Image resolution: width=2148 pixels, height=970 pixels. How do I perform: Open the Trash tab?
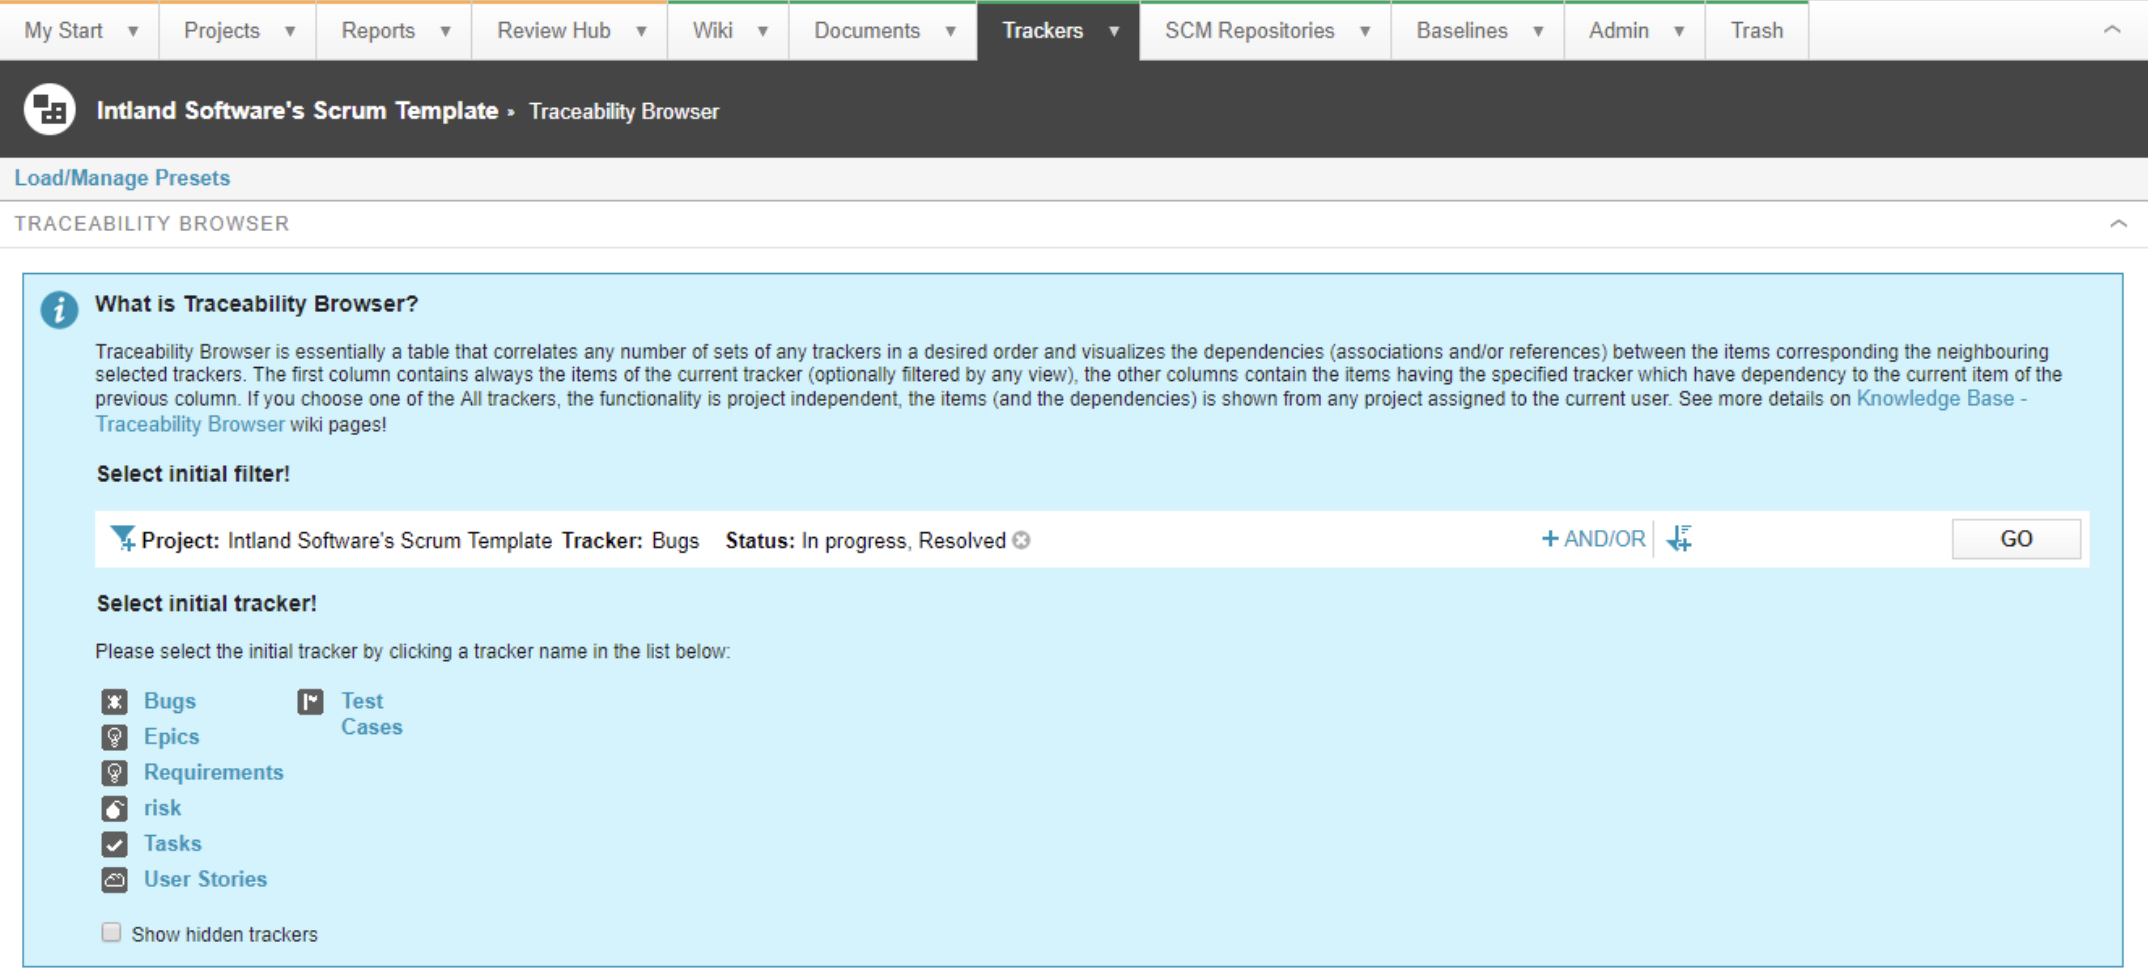pyautogui.click(x=1757, y=31)
